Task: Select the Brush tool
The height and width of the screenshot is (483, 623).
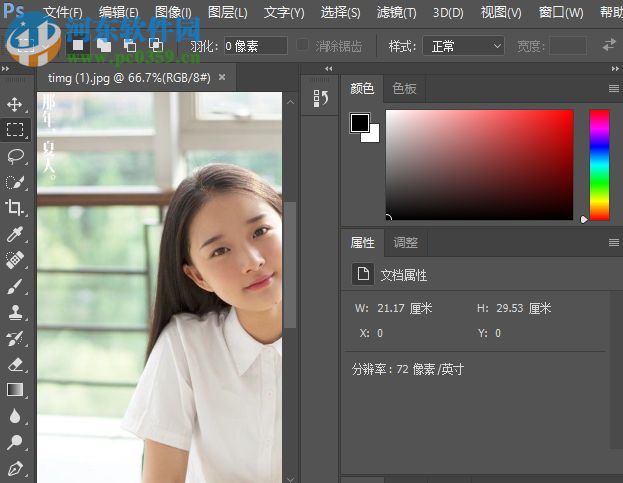Action: pyautogui.click(x=15, y=286)
